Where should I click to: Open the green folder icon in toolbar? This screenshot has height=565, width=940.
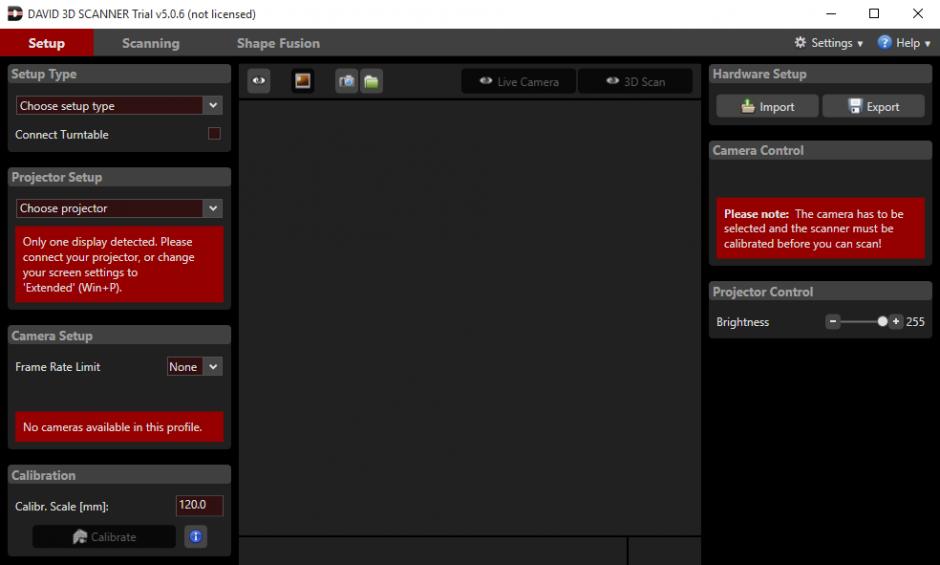pos(371,81)
